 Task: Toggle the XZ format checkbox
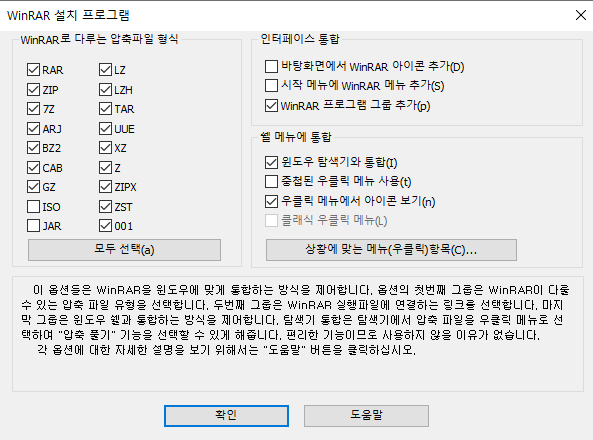pyautogui.click(x=105, y=148)
